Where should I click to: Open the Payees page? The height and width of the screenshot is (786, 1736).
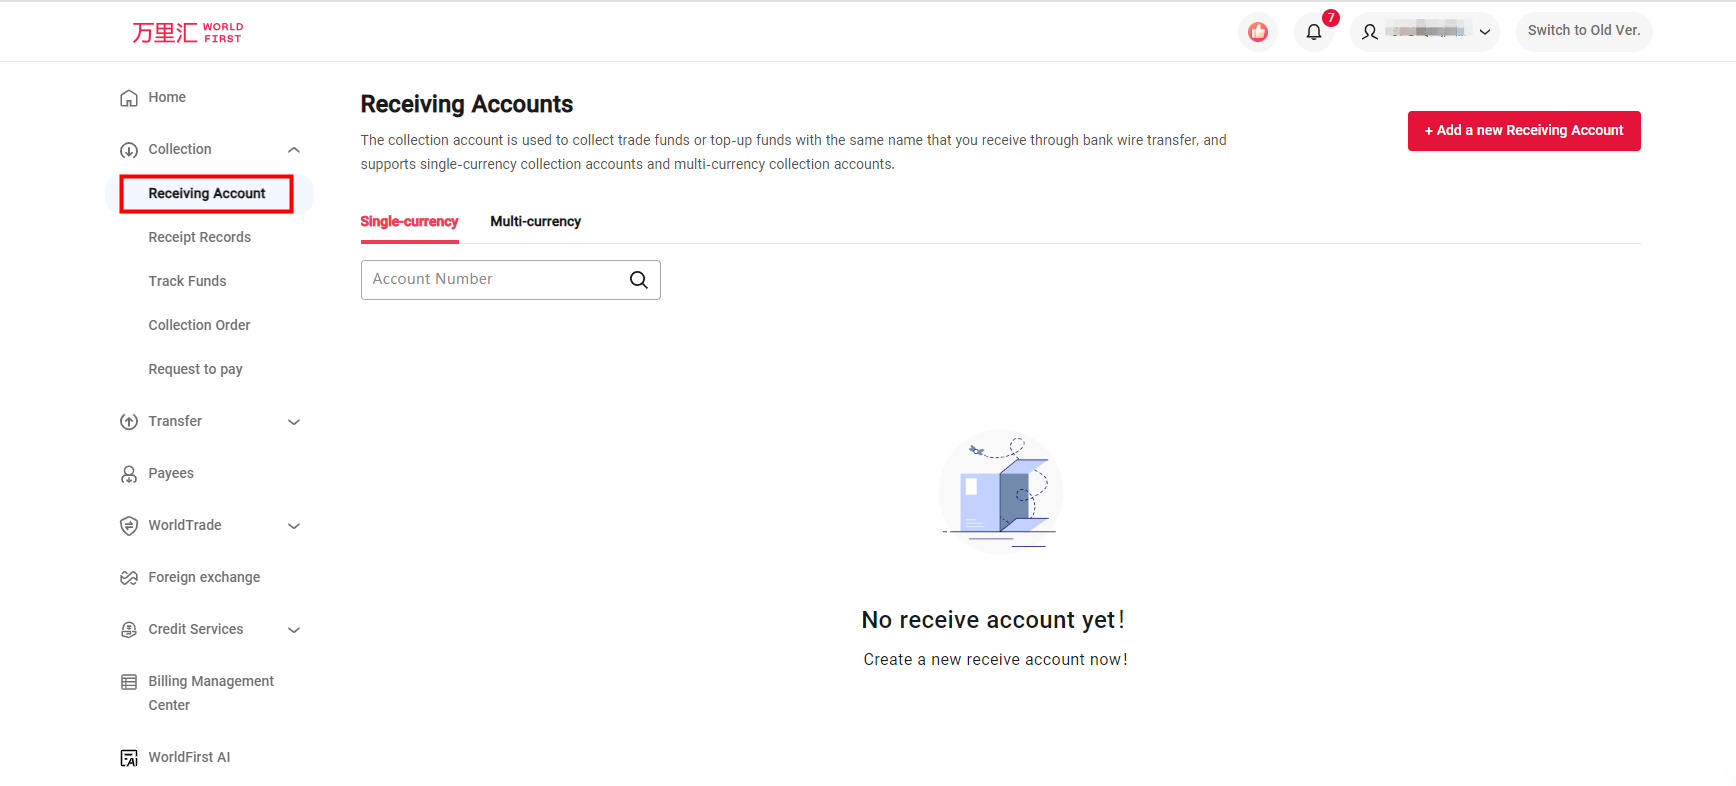(170, 473)
